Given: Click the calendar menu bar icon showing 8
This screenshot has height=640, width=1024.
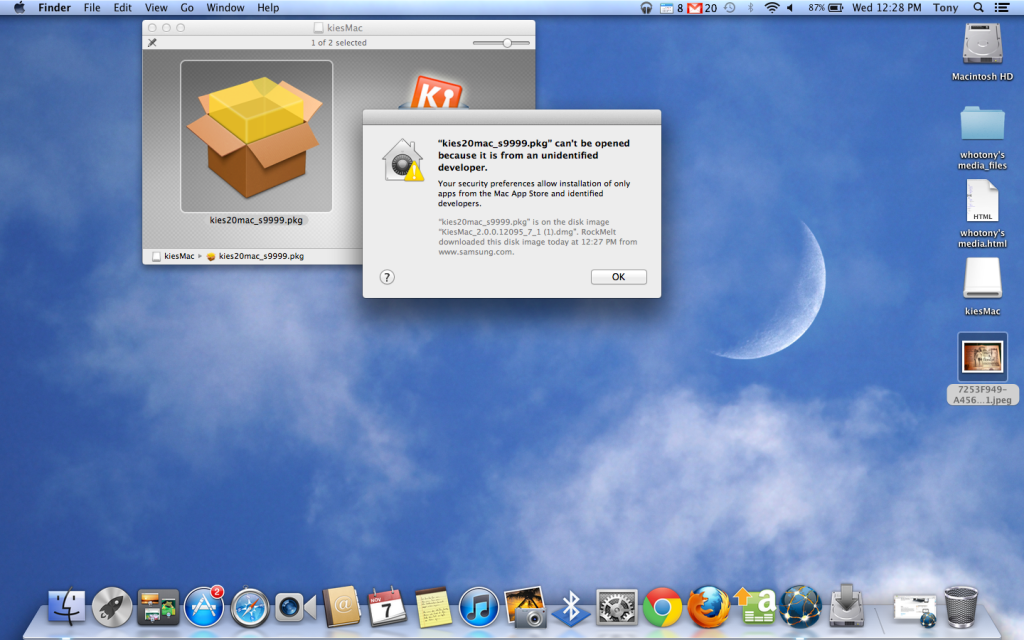Looking at the screenshot, I should [x=671, y=8].
